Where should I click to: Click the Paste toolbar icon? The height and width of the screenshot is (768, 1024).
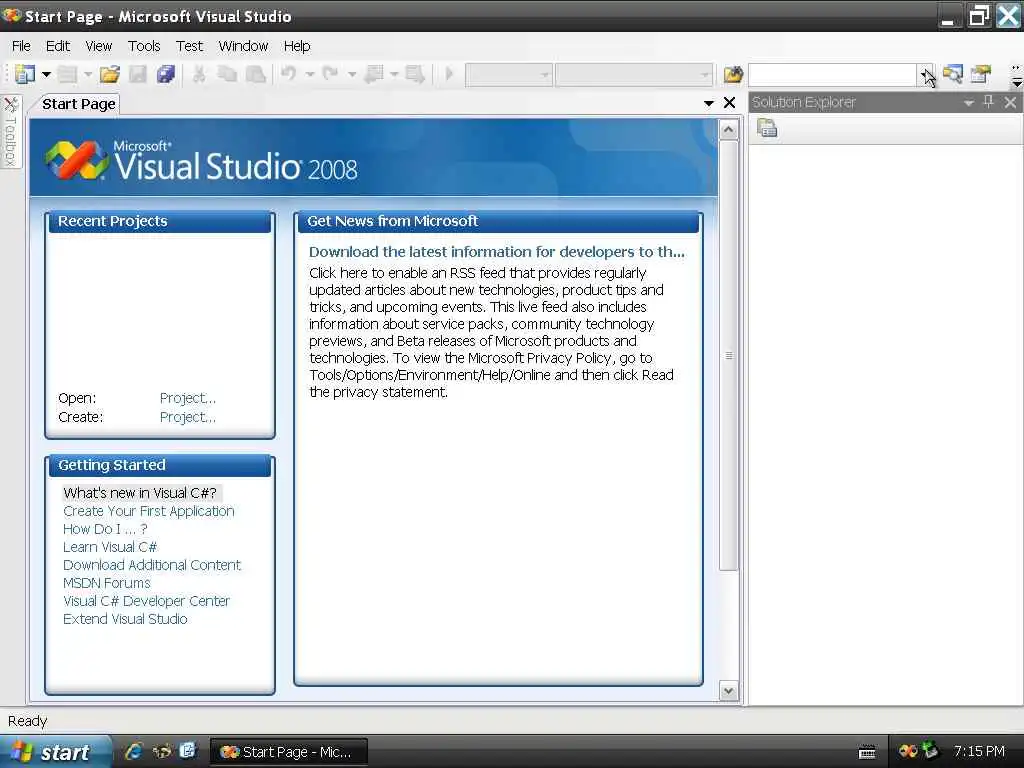(255, 74)
